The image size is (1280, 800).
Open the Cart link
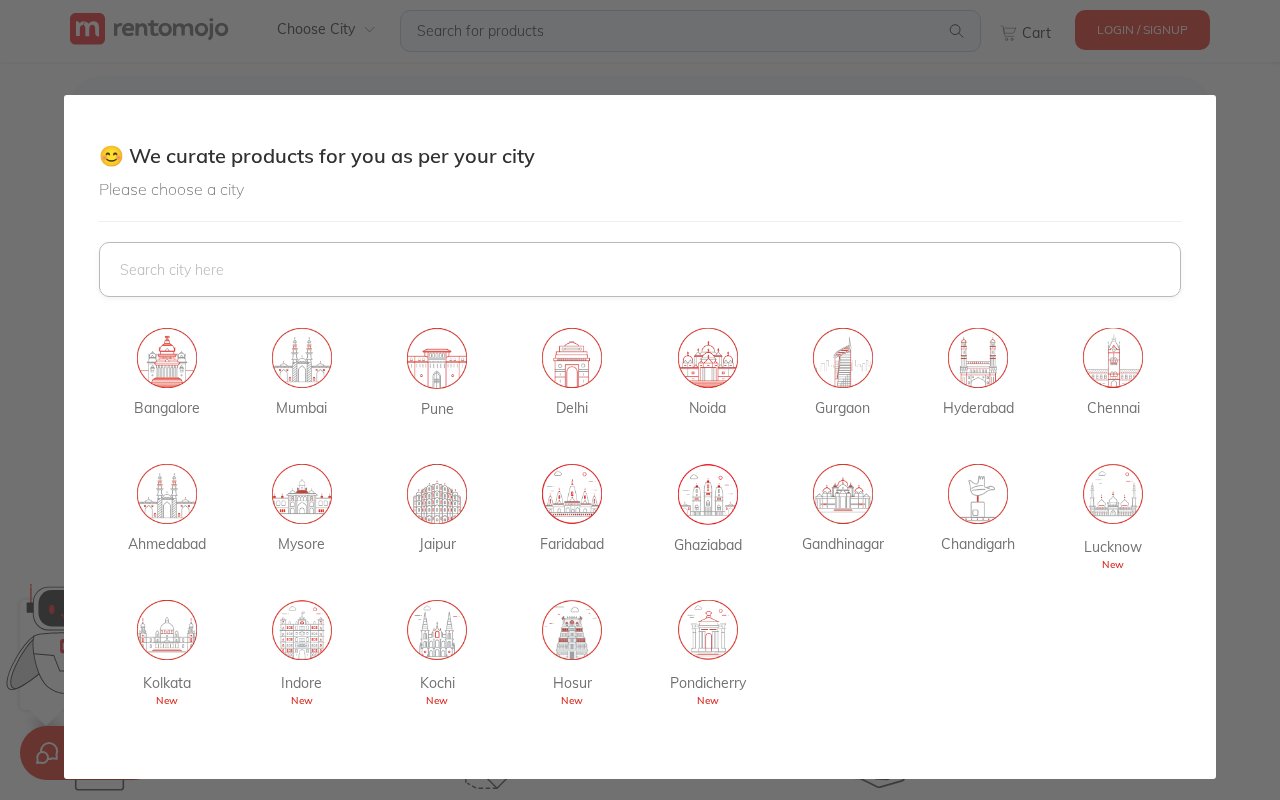[1026, 33]
